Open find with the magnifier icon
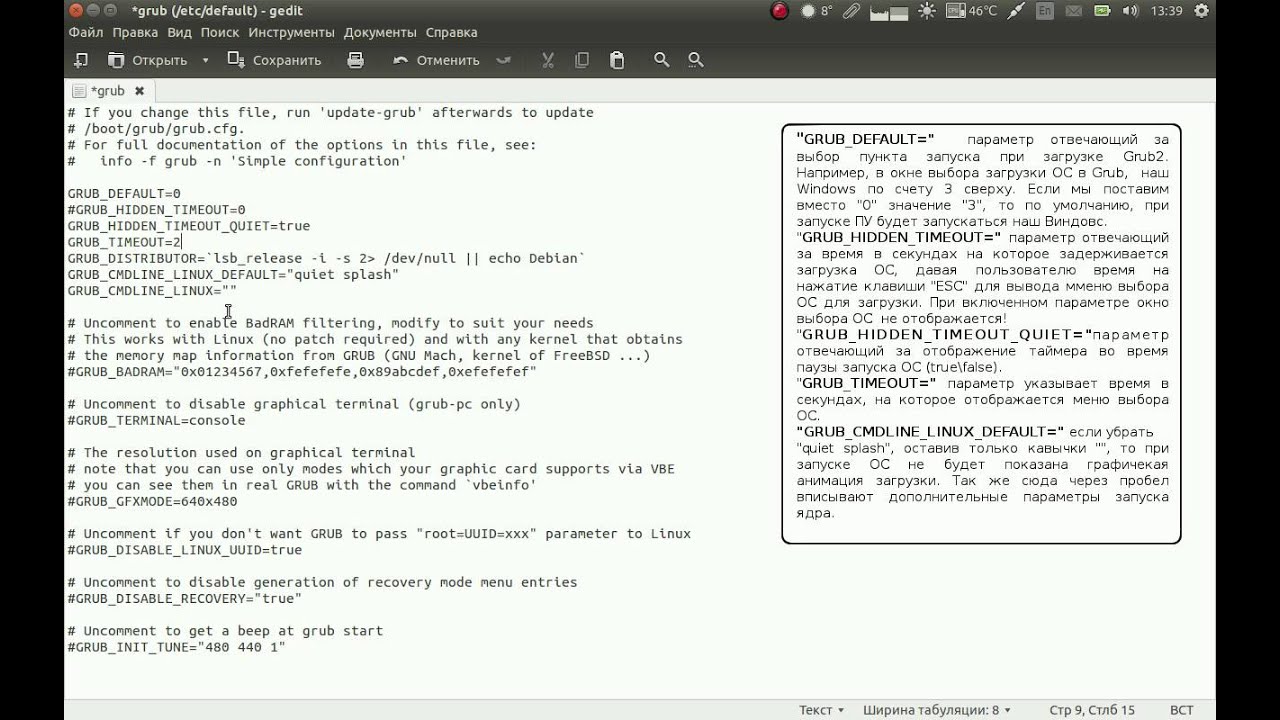Screen dimensions: 1280x720 (661, 60)
